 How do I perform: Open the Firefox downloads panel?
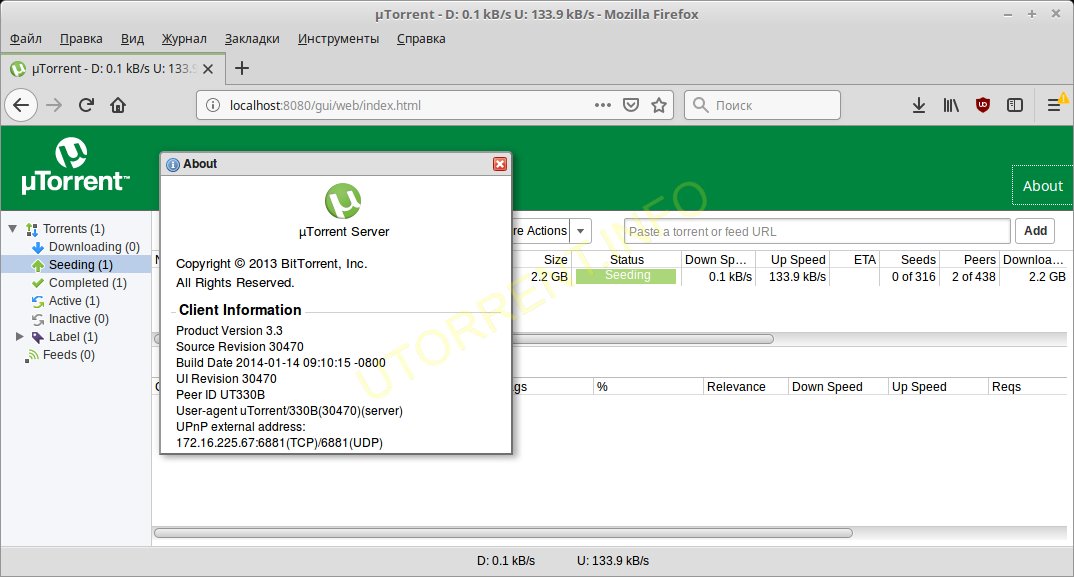(x=919, y=106)
